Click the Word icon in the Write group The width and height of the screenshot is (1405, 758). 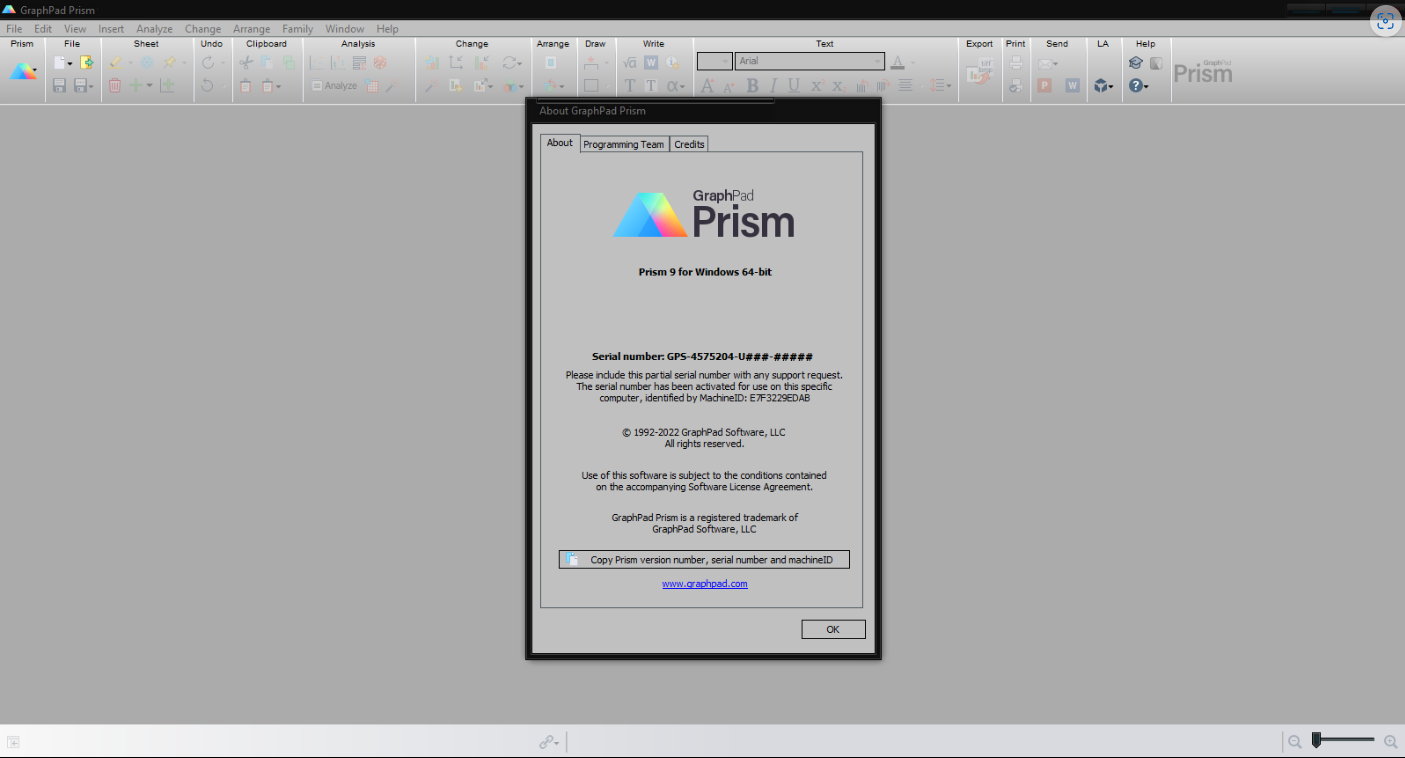pos(651,62)
